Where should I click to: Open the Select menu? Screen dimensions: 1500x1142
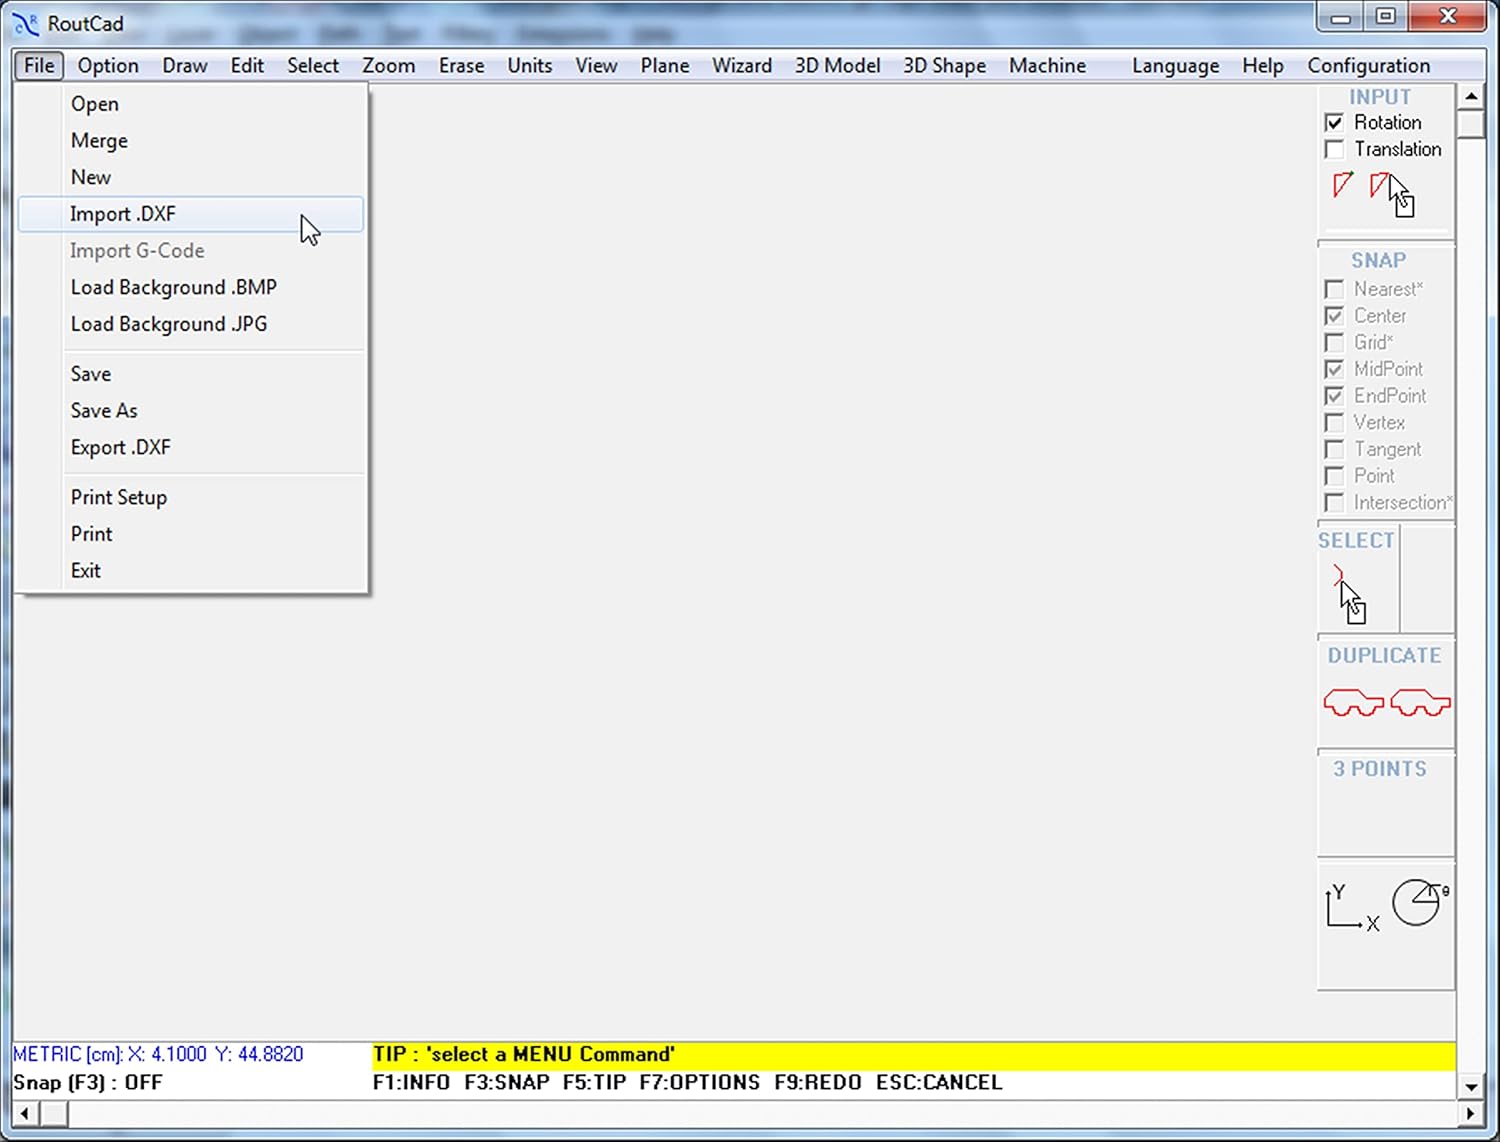coord(313,66)
